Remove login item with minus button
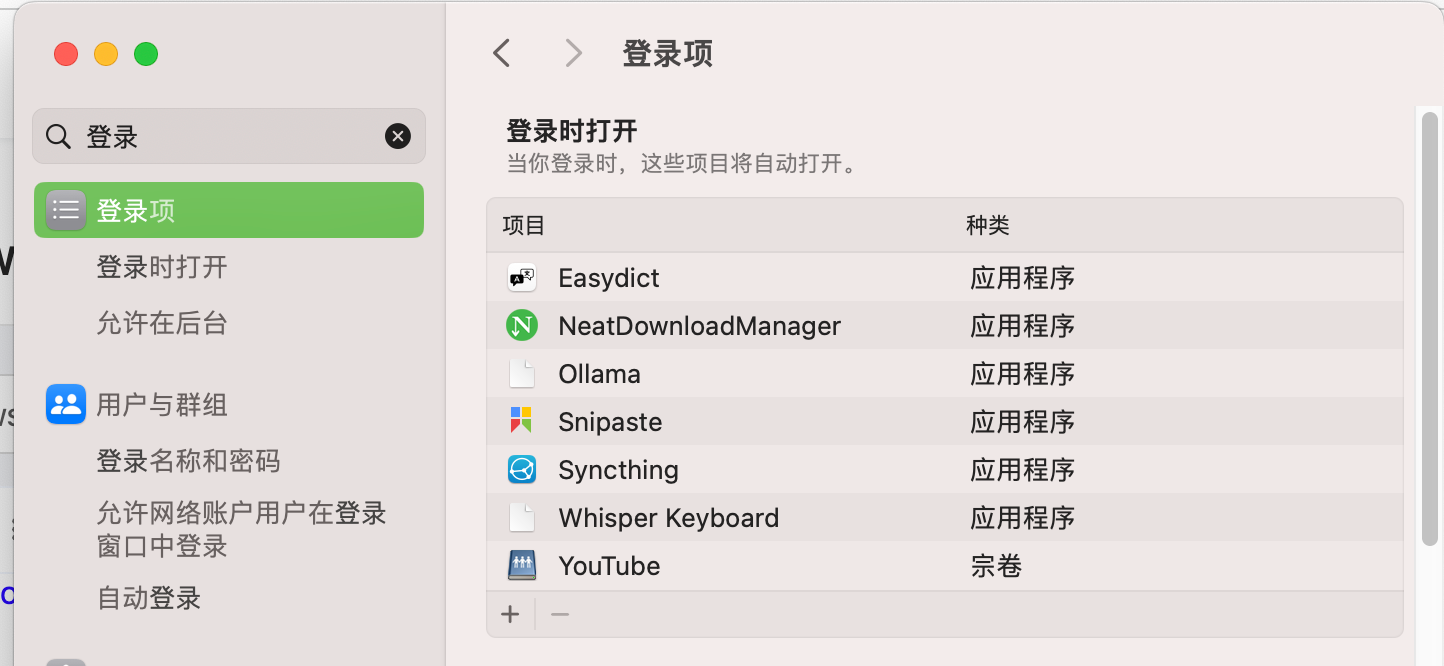The height and width of the screenshot is (666, 1444). tap(560, 614)
